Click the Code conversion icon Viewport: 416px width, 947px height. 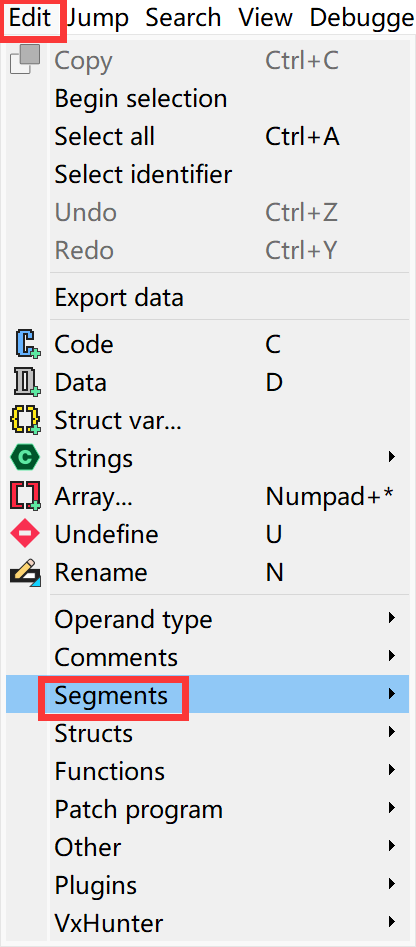(25, 345)
